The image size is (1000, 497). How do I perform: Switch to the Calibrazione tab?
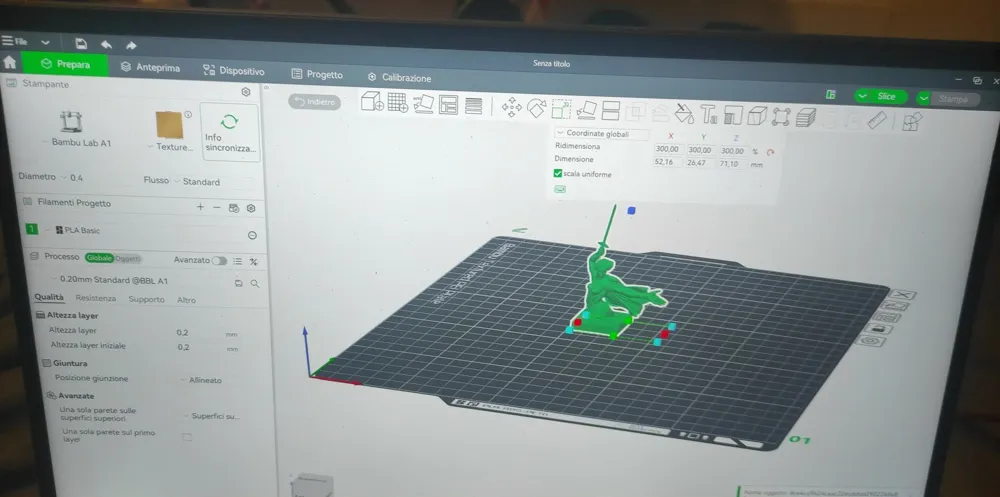click(x=400, y=78)
